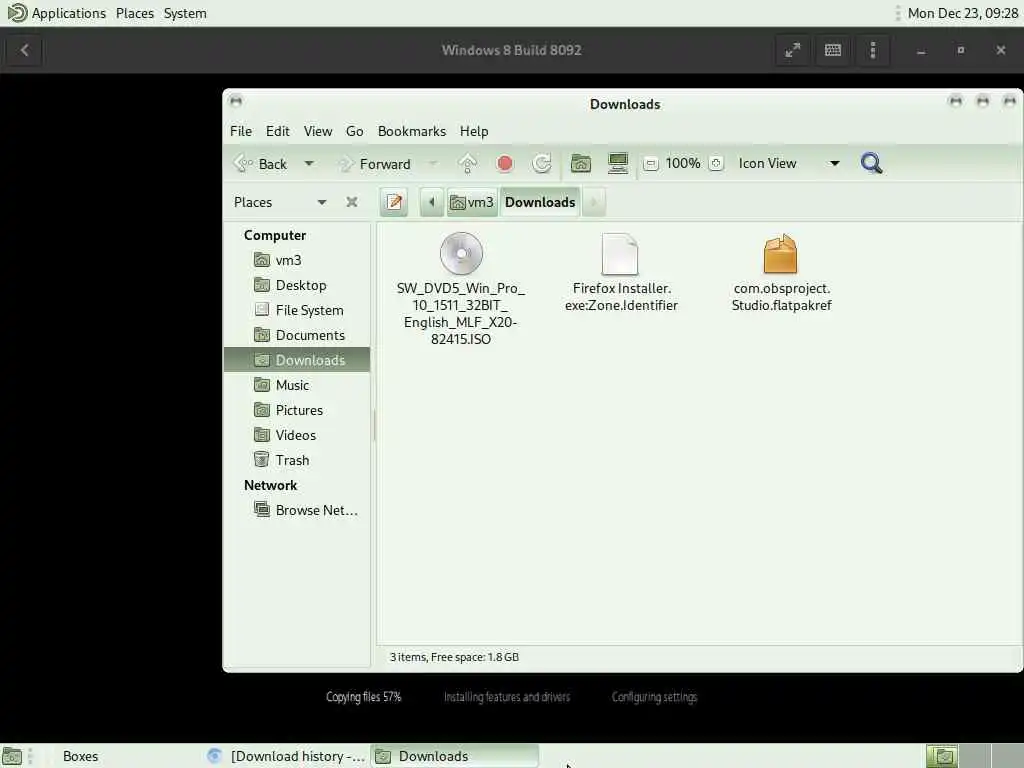Open the Boxes three-dot menu
The image size is (1024, 768).
pyautogui.click(x=873, y=50)
